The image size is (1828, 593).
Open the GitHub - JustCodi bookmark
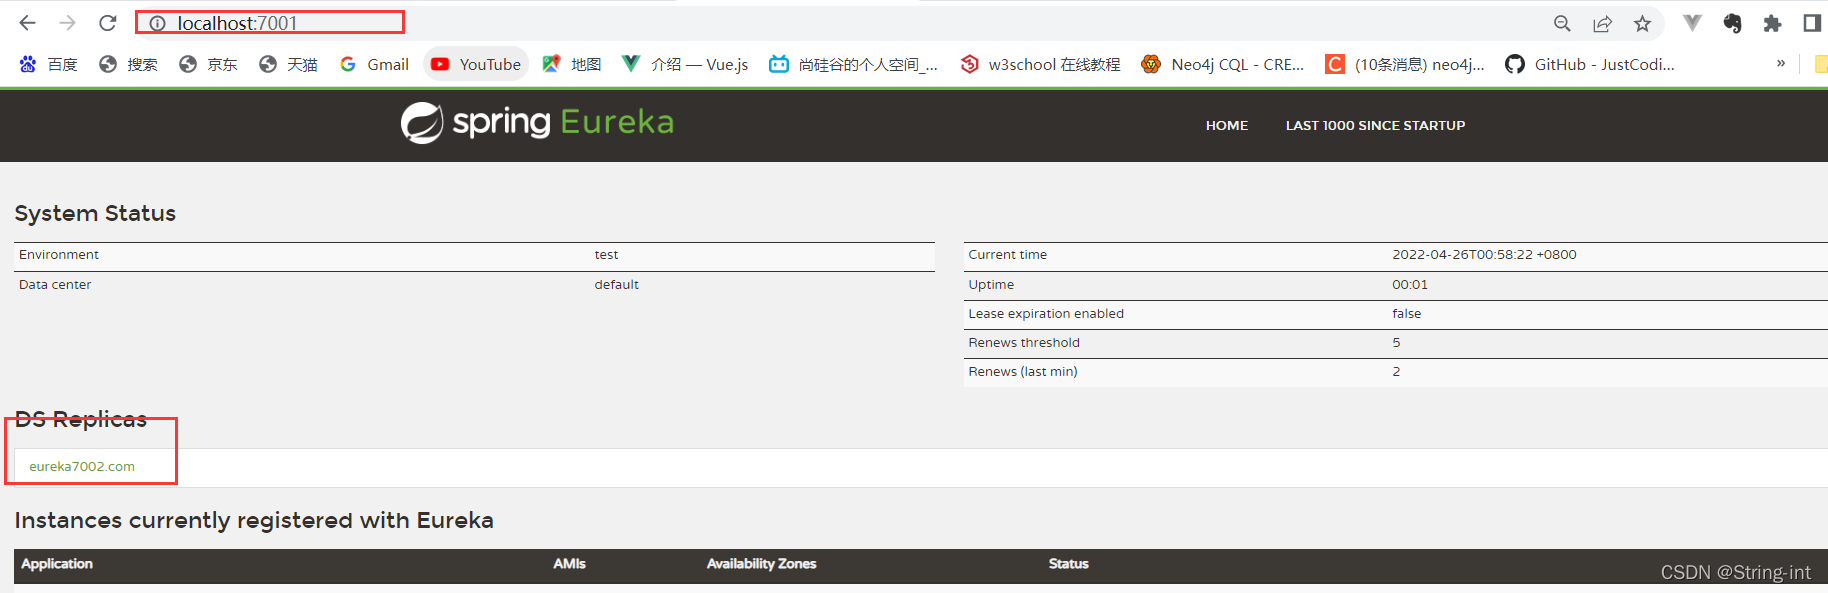(1590, 64)
